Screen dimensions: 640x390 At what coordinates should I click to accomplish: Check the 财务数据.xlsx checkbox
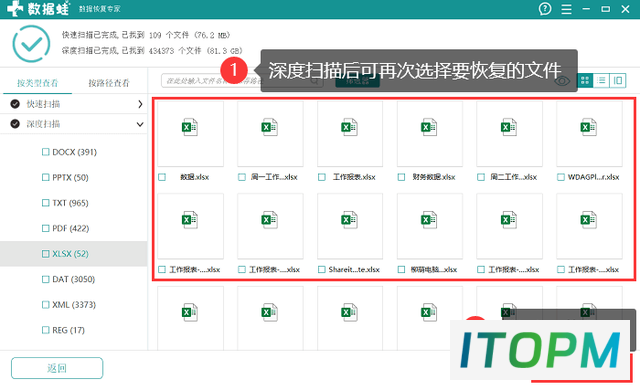pos(402,177)
